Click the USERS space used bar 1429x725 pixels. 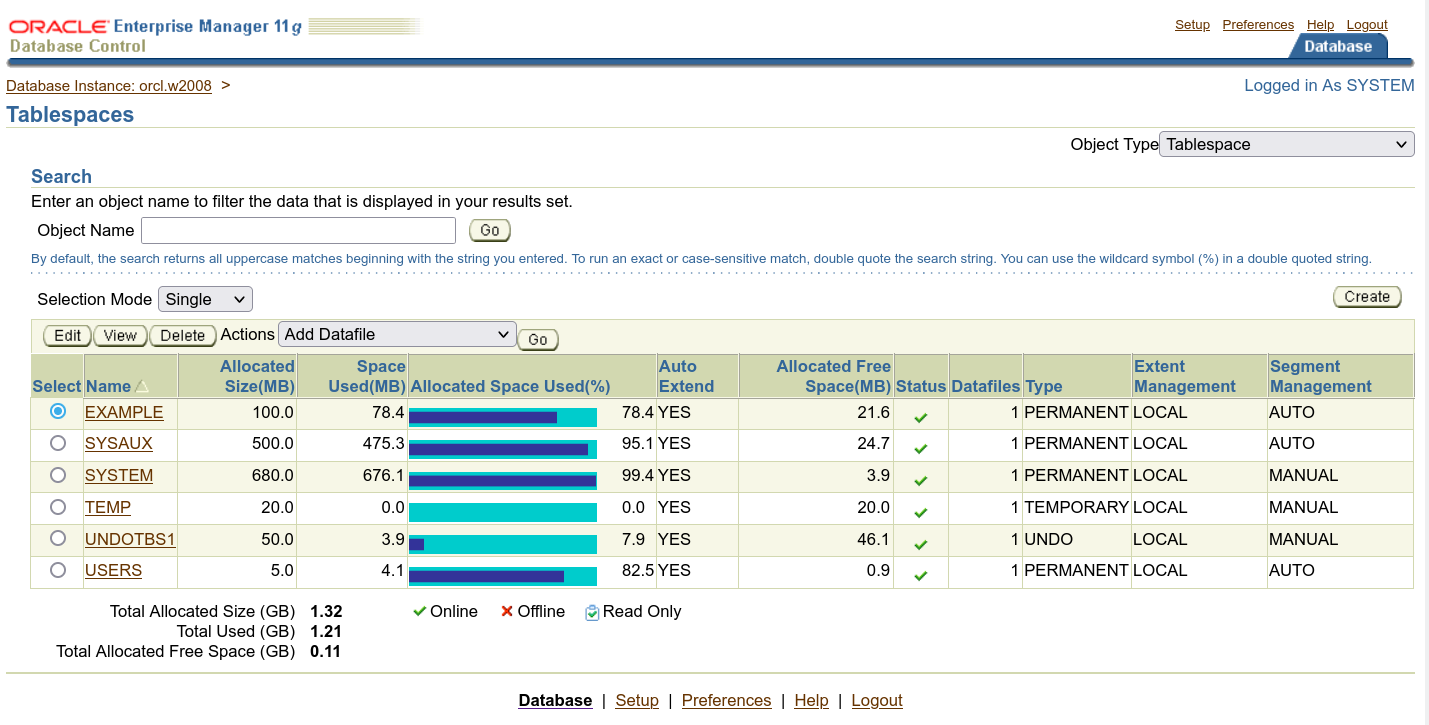point(503,576)
